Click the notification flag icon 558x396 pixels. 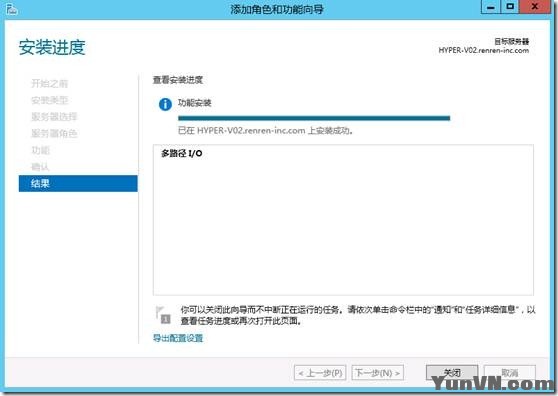pyautogui.click(x=163, y=315)
